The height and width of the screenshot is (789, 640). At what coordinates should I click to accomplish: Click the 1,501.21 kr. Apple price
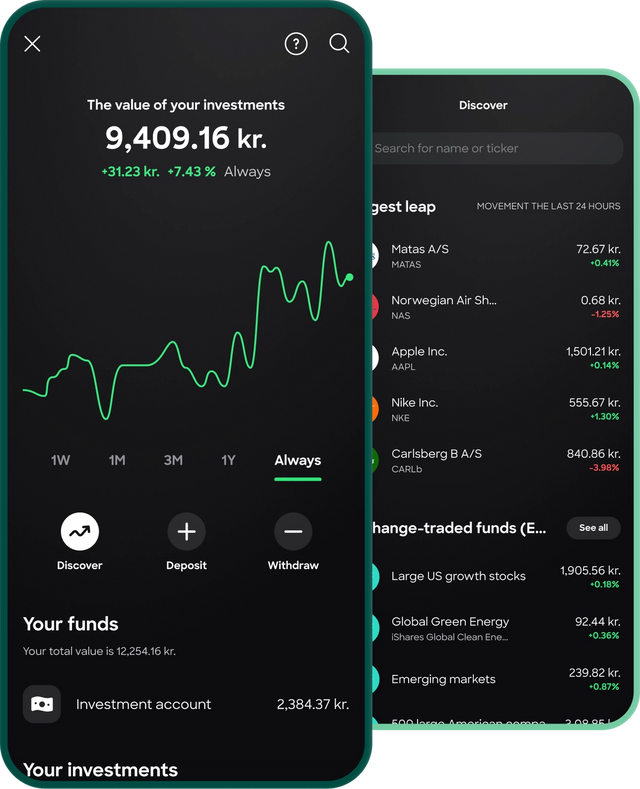pos(593,351)
